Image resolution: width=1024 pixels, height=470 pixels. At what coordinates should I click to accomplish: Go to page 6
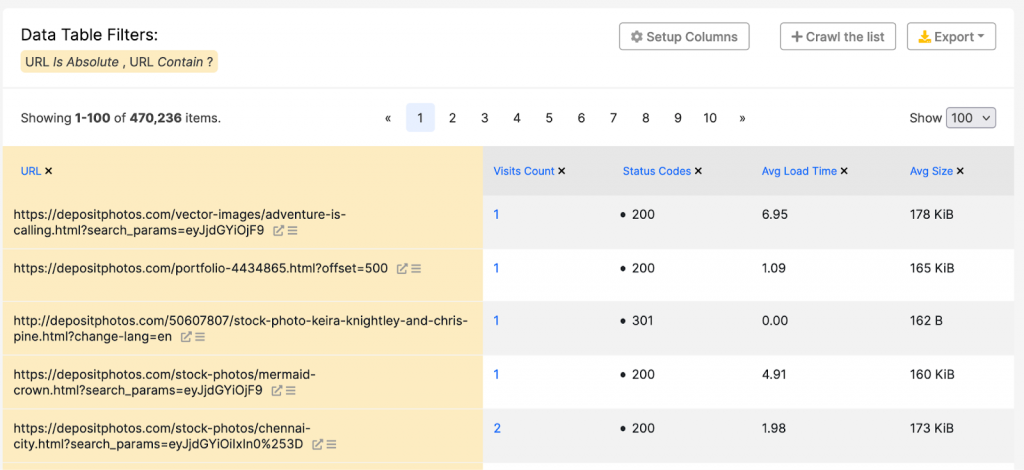click(581, 118)
